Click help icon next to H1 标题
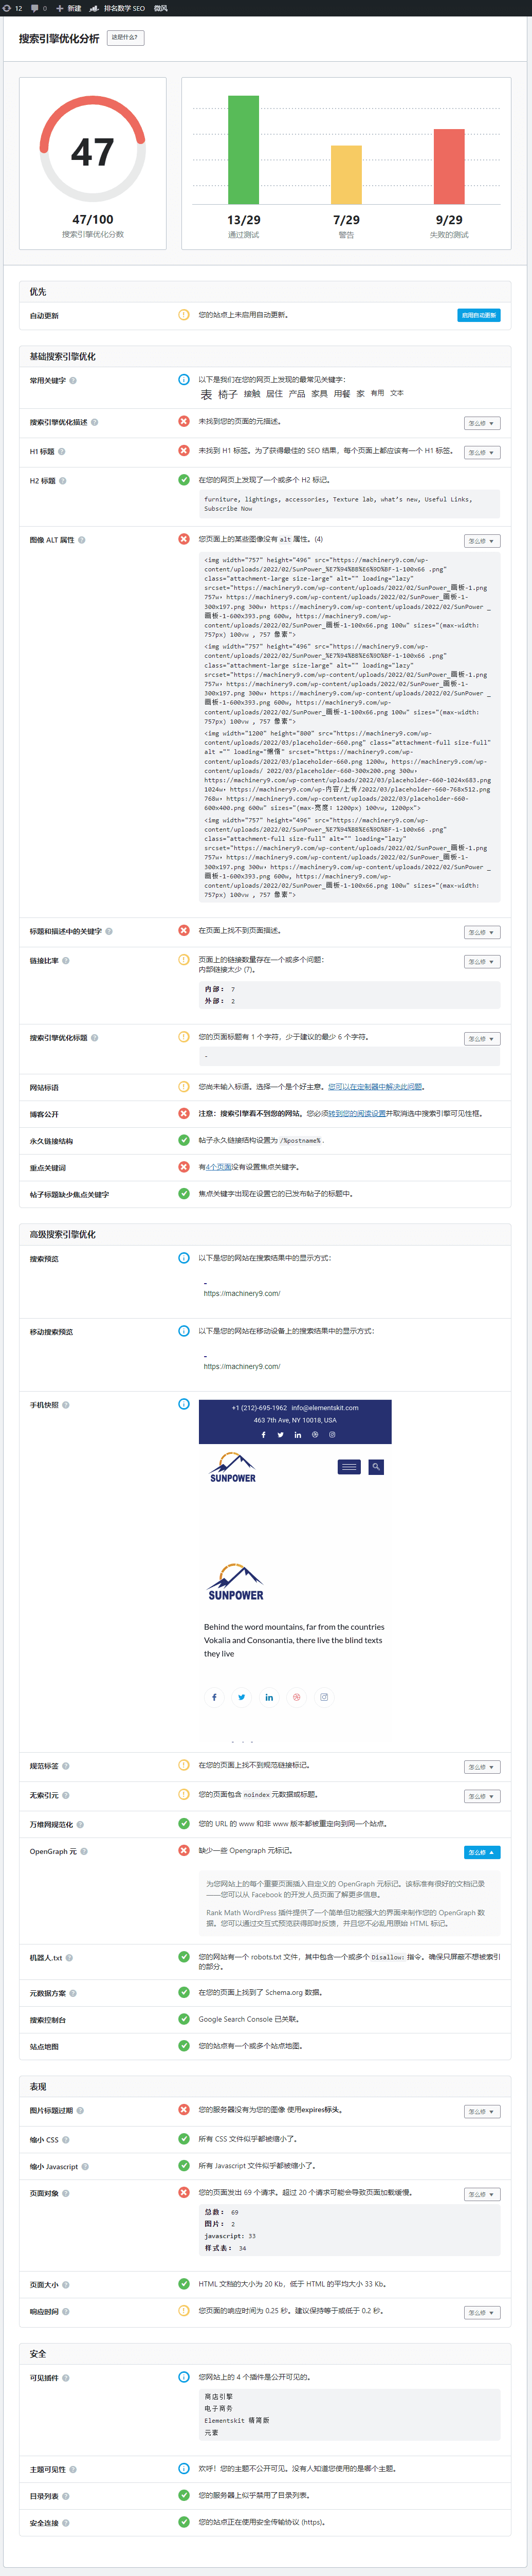 62,452
